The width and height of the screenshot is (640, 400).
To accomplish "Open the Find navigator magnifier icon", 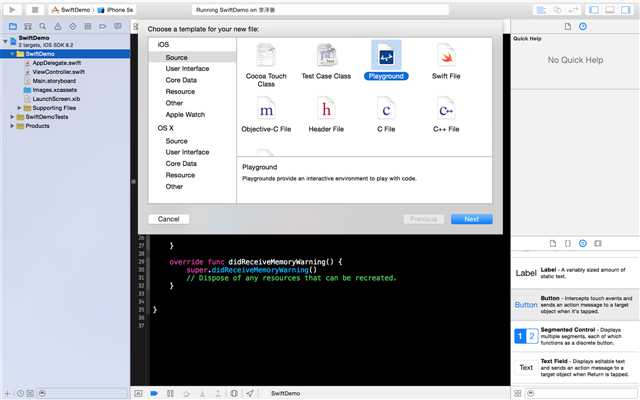I will pyautogui.click(x=43, y=27).
